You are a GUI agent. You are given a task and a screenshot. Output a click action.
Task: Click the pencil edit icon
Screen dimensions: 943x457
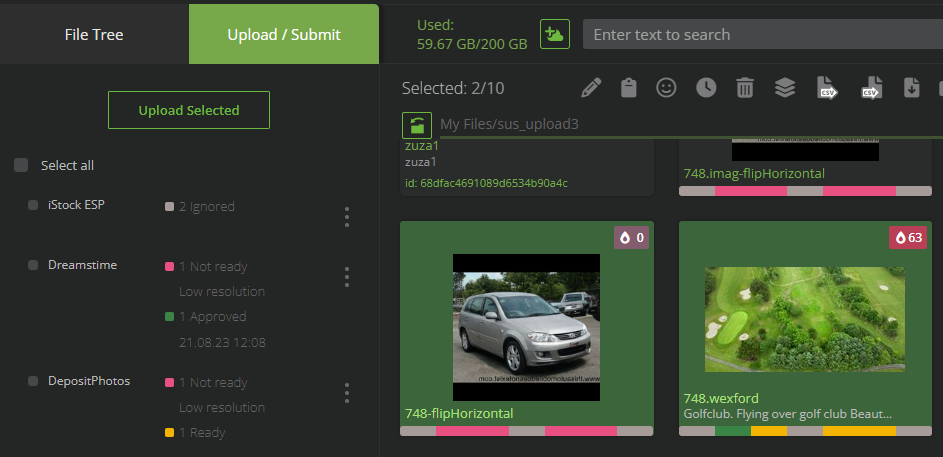click(x=591, y=88)
